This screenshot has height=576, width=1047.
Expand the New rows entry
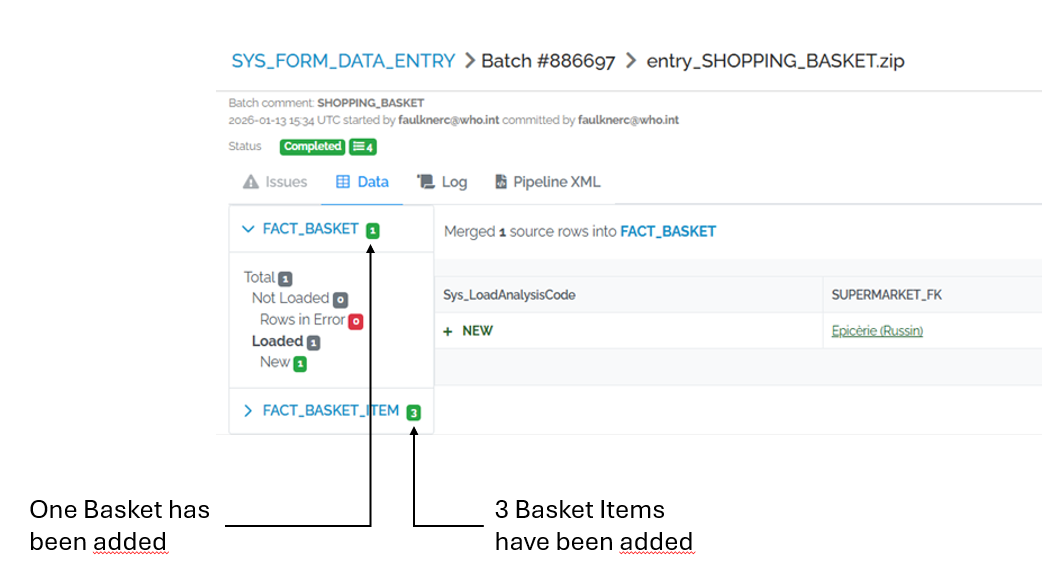285,361
